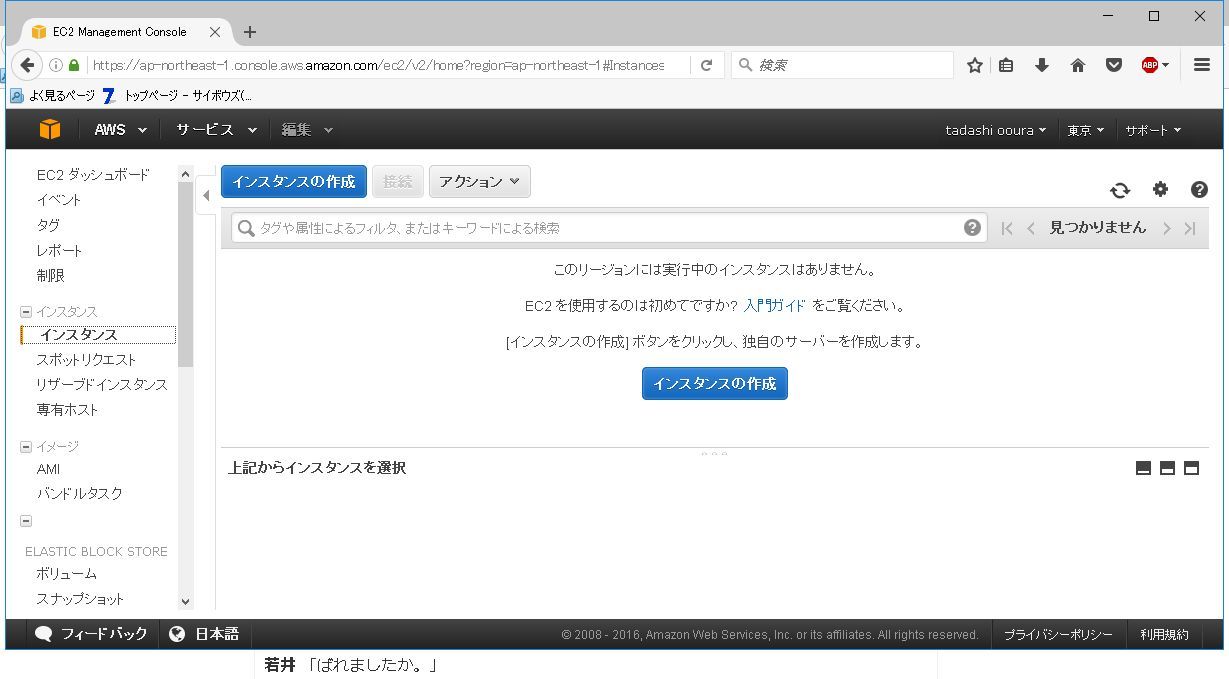
Task: Collapse the left navigation sidebar arrow
Action: 206,195
